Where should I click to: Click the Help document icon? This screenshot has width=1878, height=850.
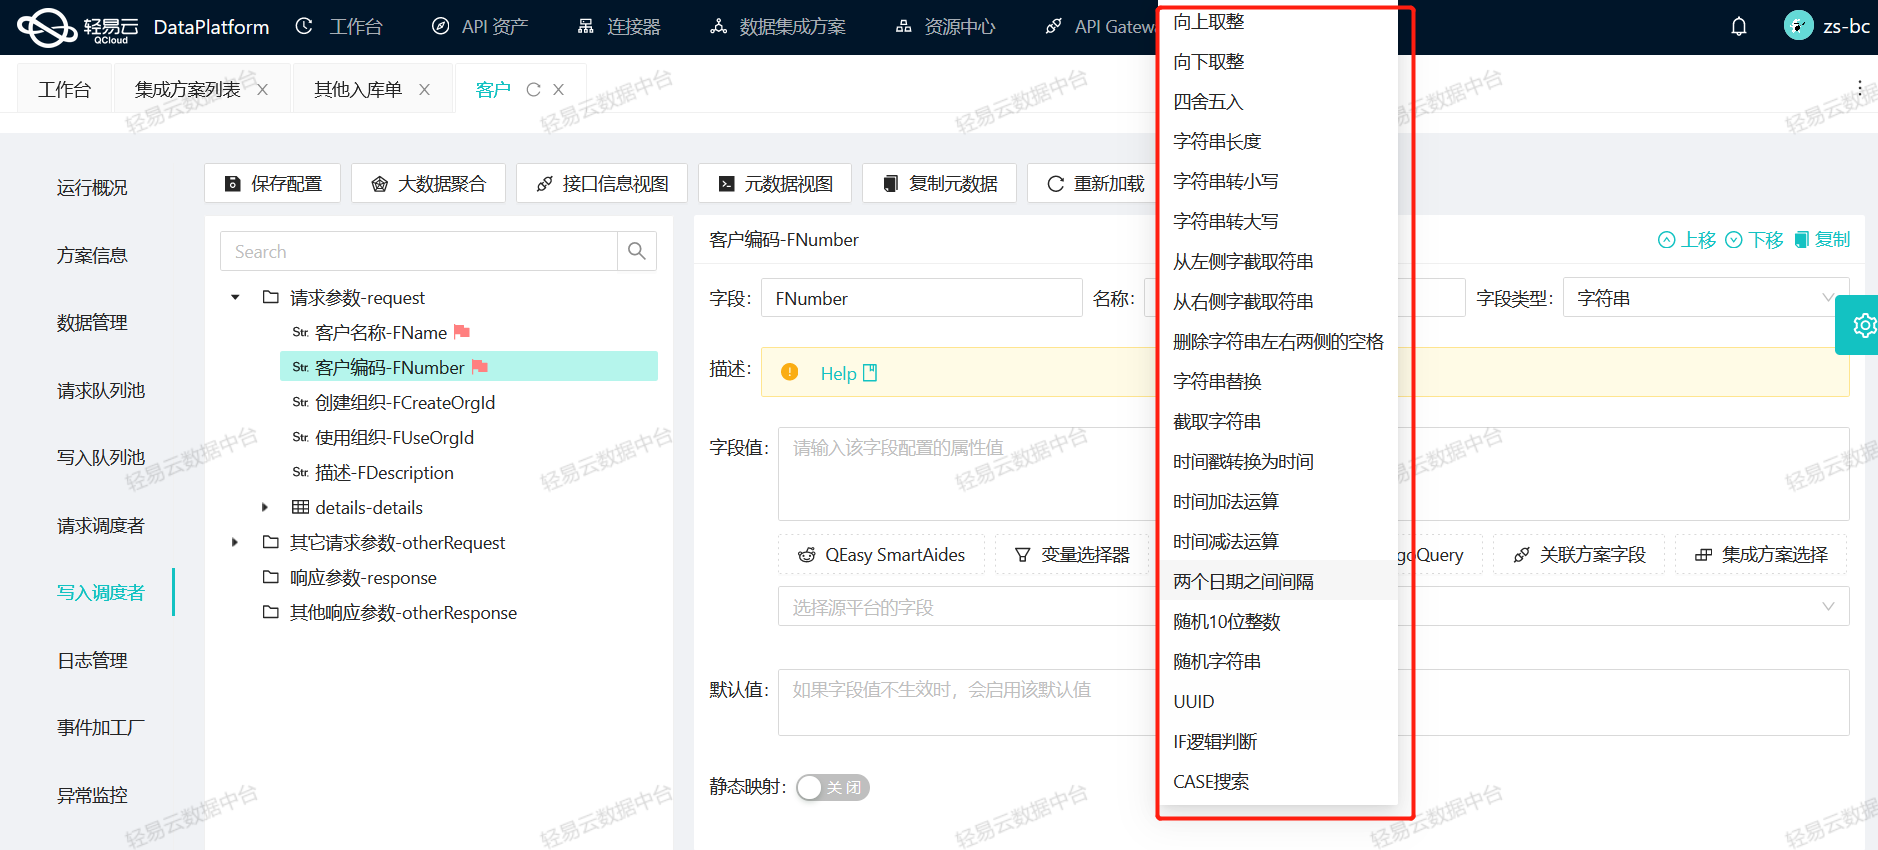pyautogui.click(x=870, y=373)
